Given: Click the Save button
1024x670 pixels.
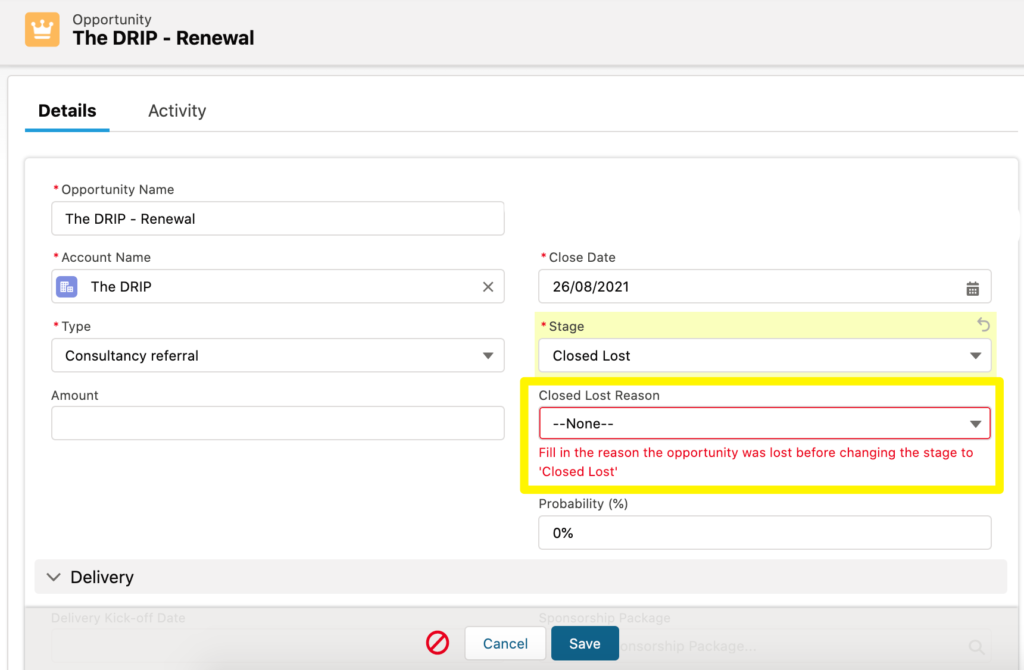Looking at the screenshot, I should [584, 643].
